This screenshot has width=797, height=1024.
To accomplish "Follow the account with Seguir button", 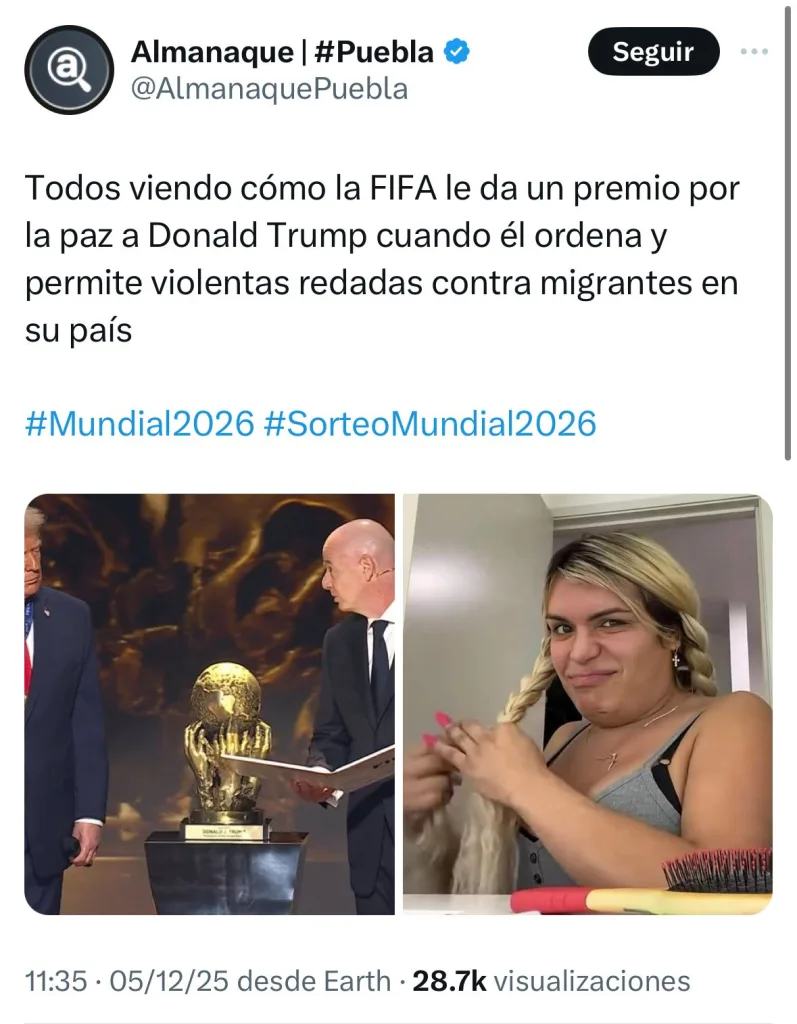I will (653, 52).
